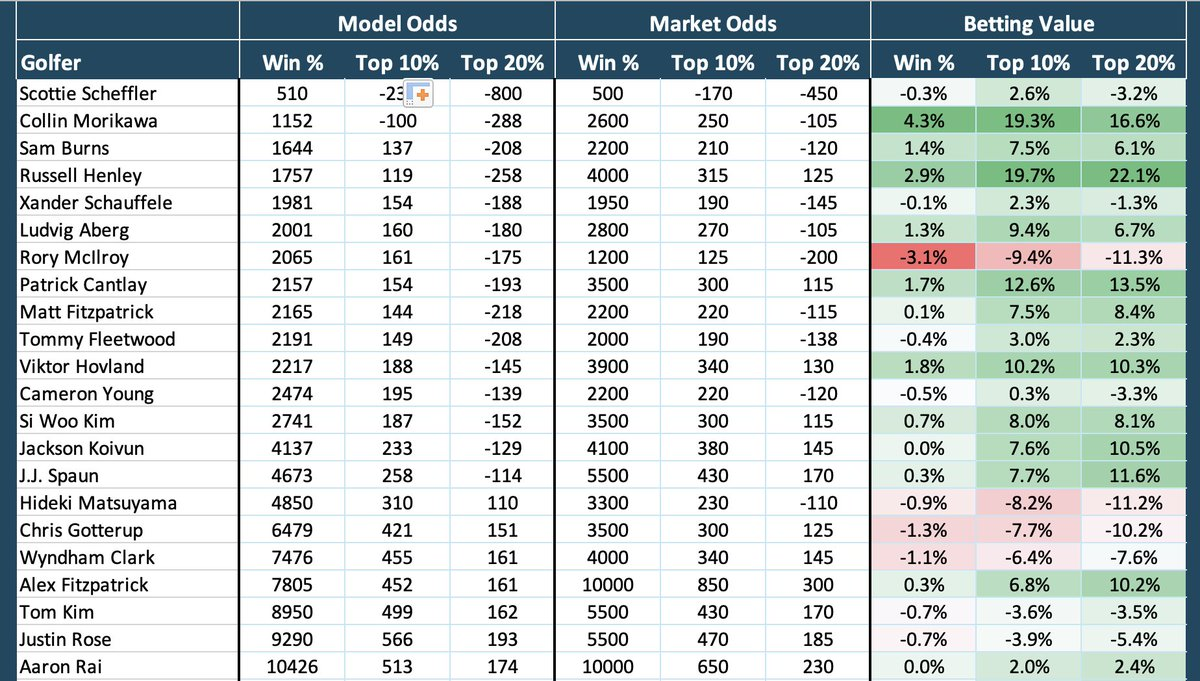Click Jackson Koivun's market Top 10% value 380
The image size is (1200, 681).
click(x=713, y=449)
